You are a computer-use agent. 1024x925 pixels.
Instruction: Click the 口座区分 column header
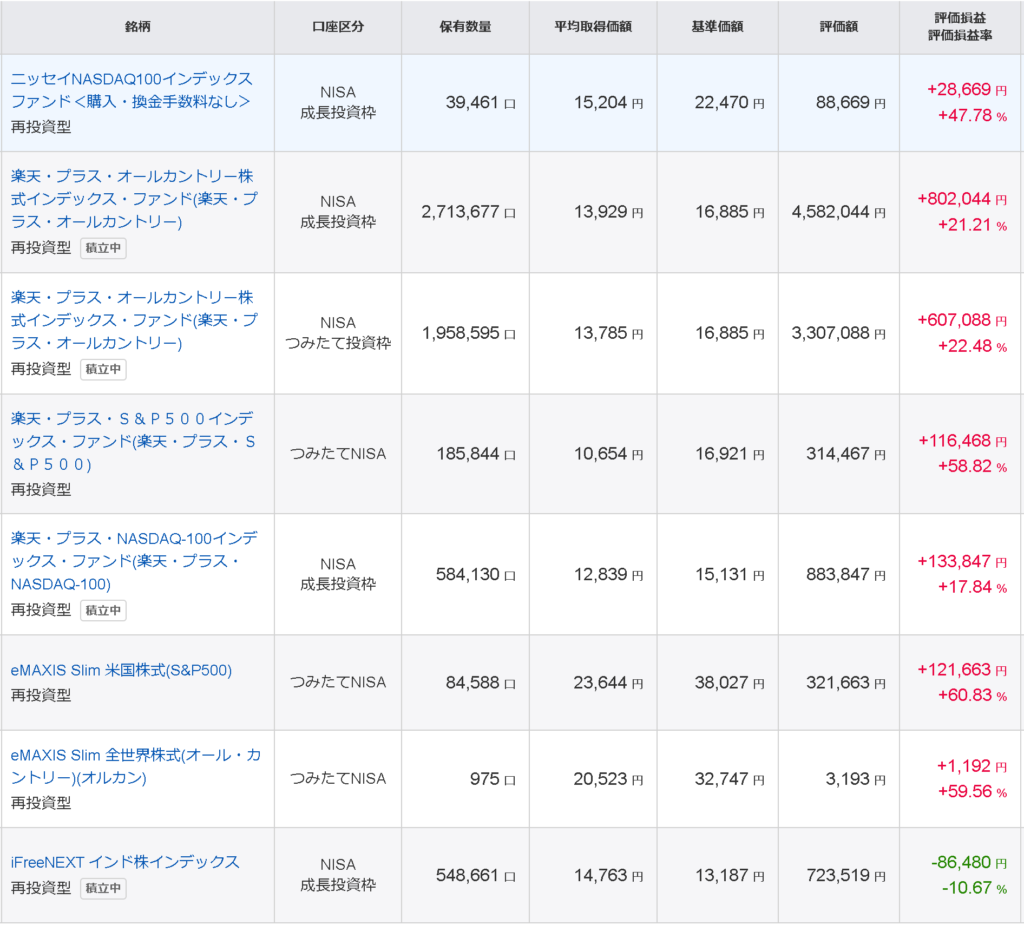tap(338, 27)
